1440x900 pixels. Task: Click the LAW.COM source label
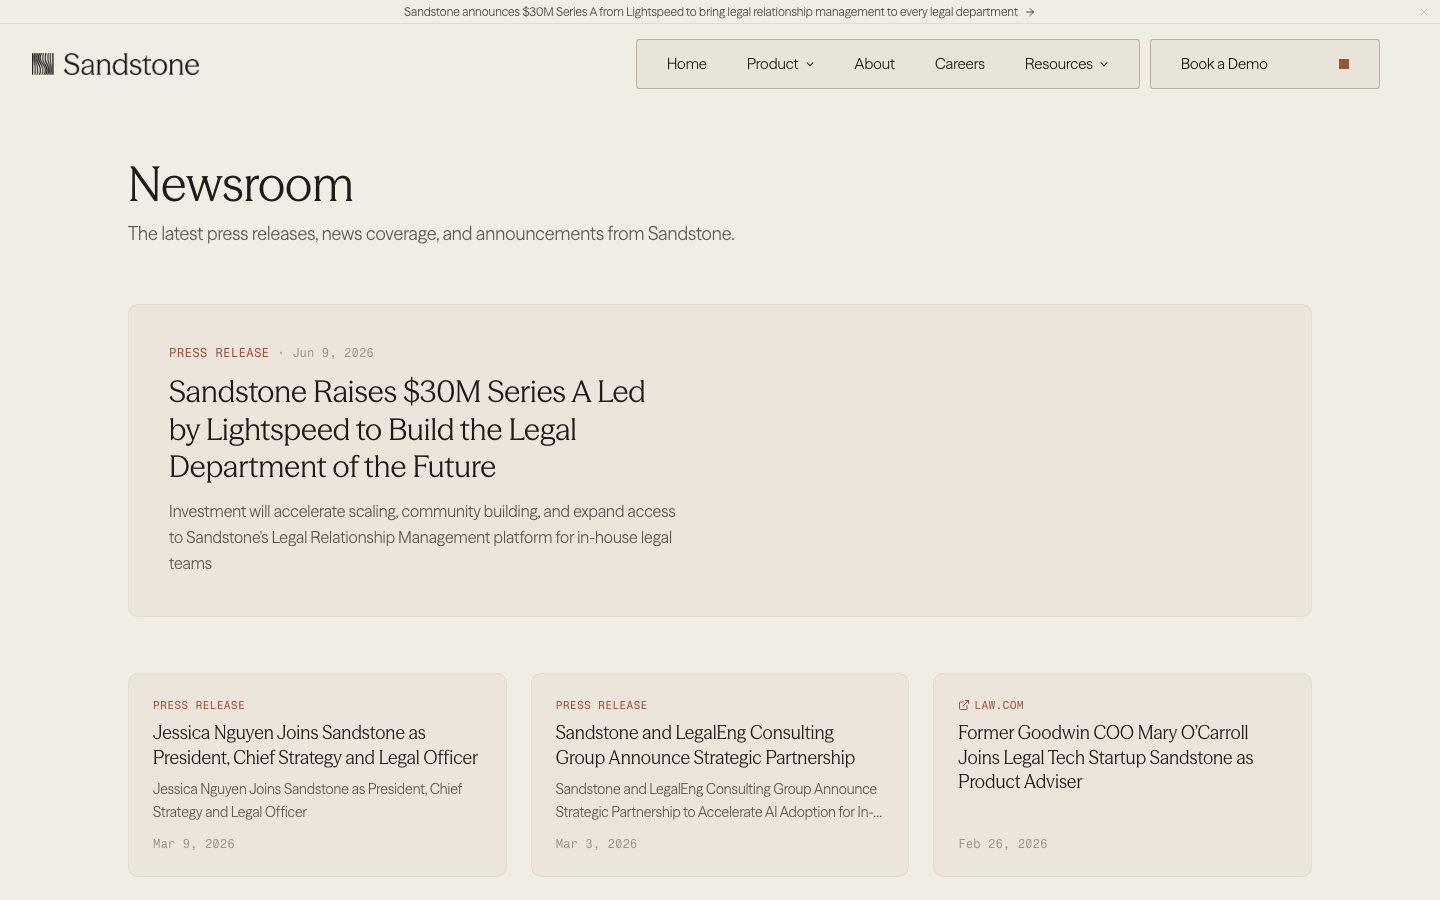999,705
